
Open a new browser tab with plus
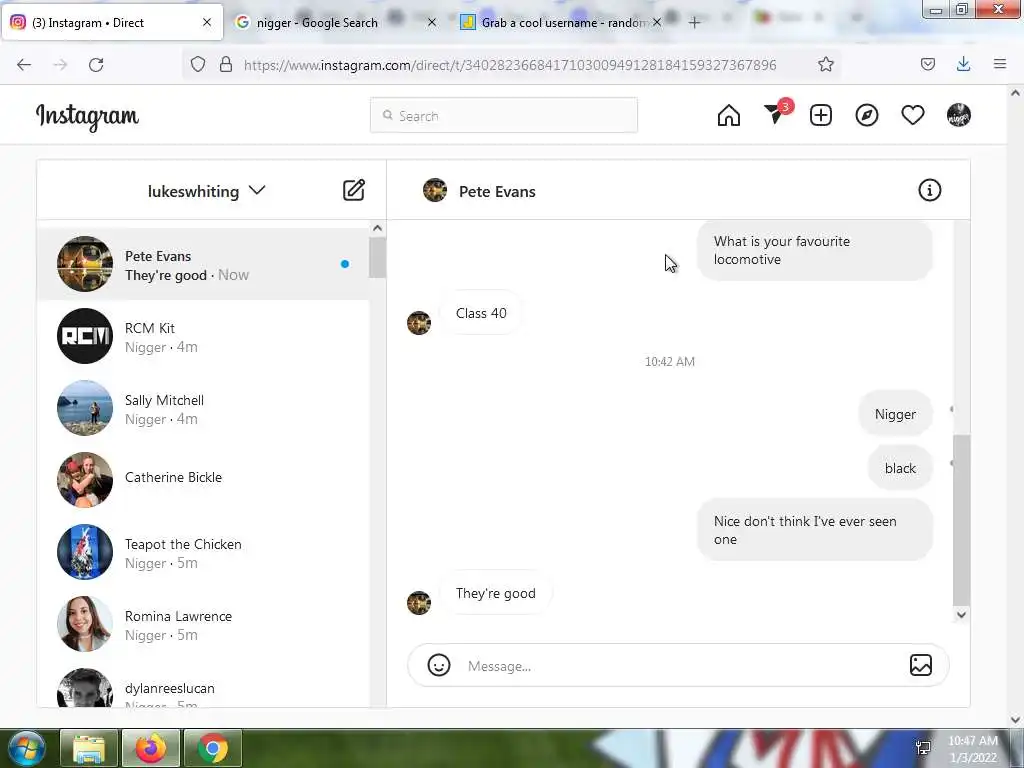pos(694,23)
